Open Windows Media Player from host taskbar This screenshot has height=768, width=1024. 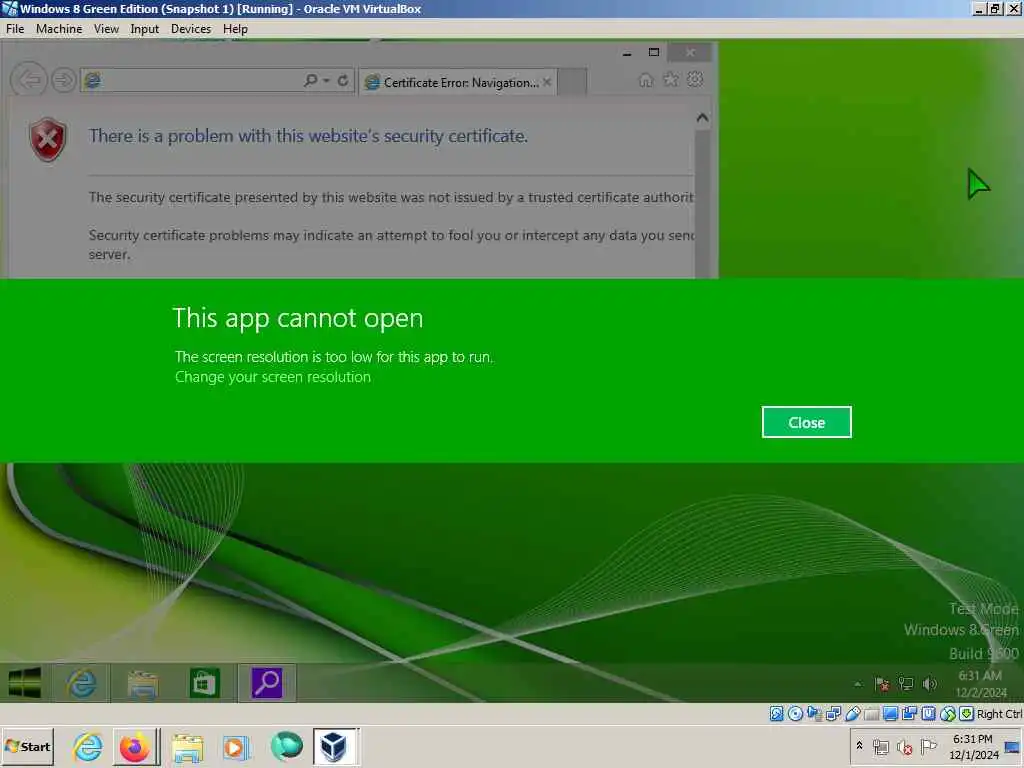click(x=236, y=748)
